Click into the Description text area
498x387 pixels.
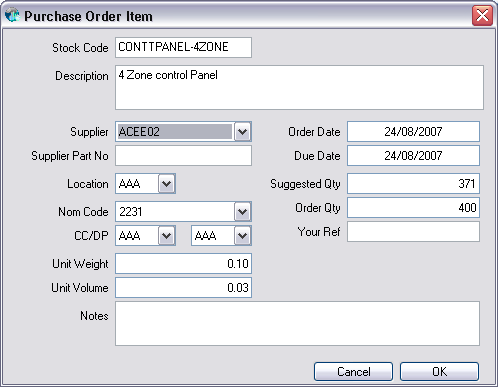(x=299, y=87)
